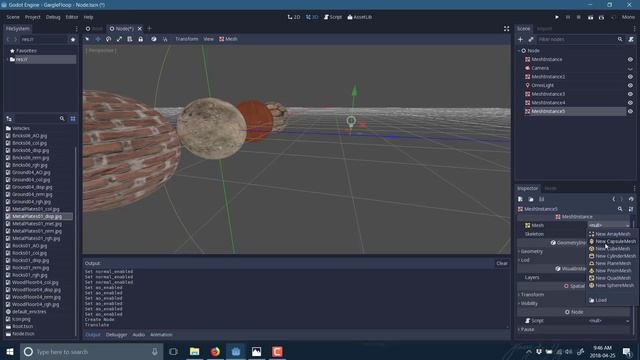Go to previous object in Inspector history
640x360 pixels.
(x=613, y=199)
